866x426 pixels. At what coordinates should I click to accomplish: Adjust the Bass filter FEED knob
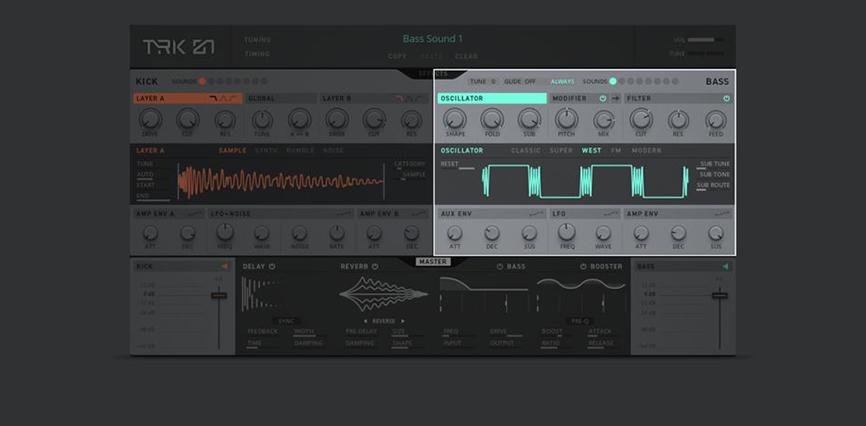(716, 120)
